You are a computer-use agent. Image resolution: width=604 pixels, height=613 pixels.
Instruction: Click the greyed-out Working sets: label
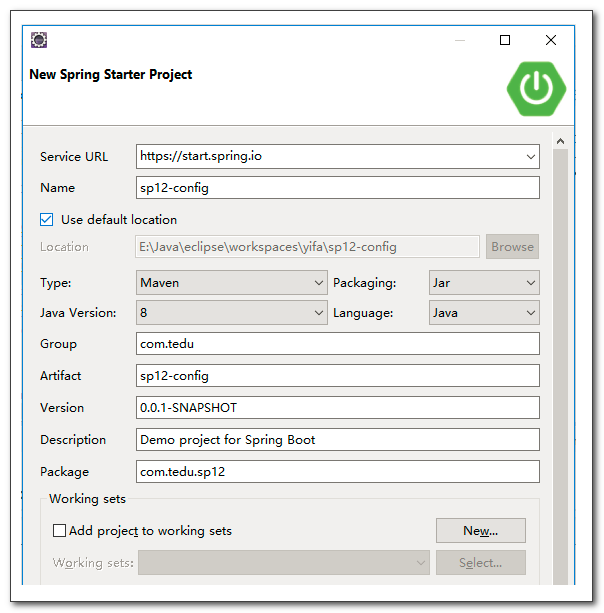[93, 563]
